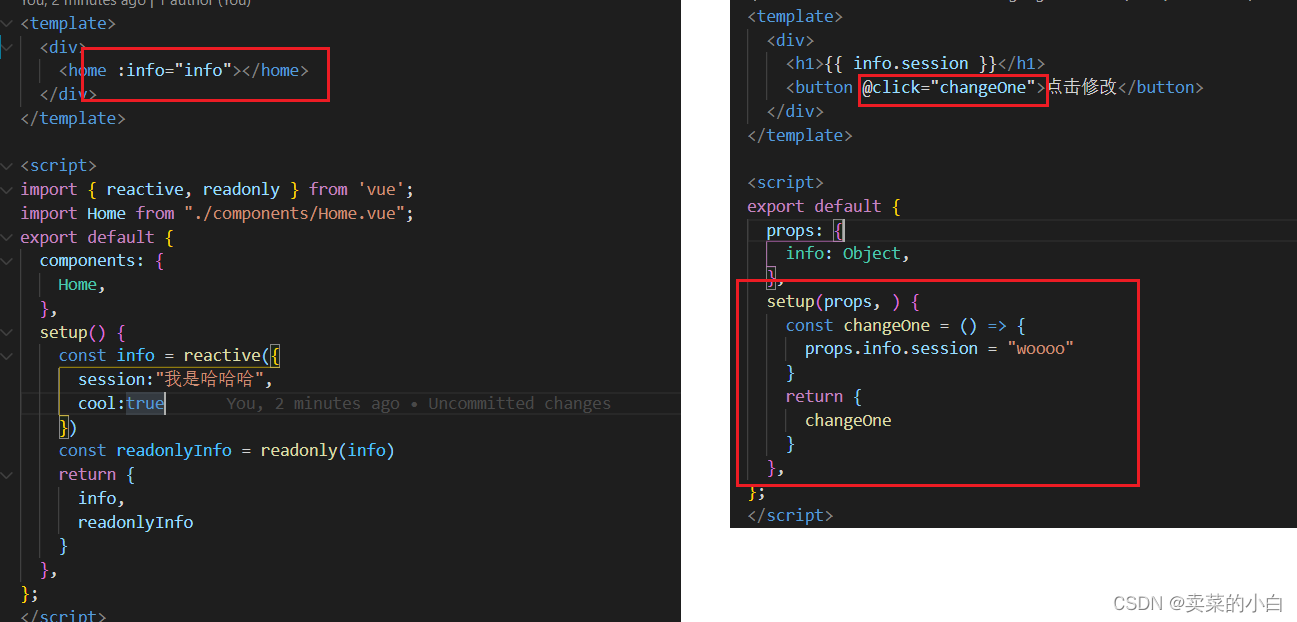Click the closing </script> tag in right editor
Image resolution: width=1297 pixels, height=622 pixels.
(x=790, y=516)
